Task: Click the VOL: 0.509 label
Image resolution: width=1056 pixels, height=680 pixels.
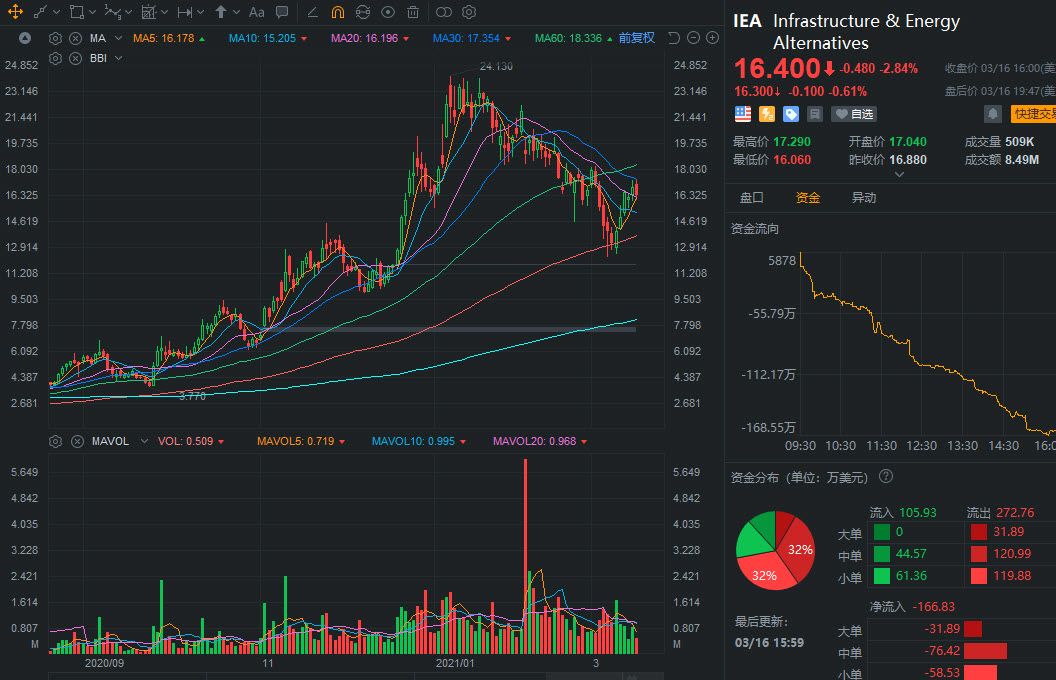Action: [x=185, y=442]
